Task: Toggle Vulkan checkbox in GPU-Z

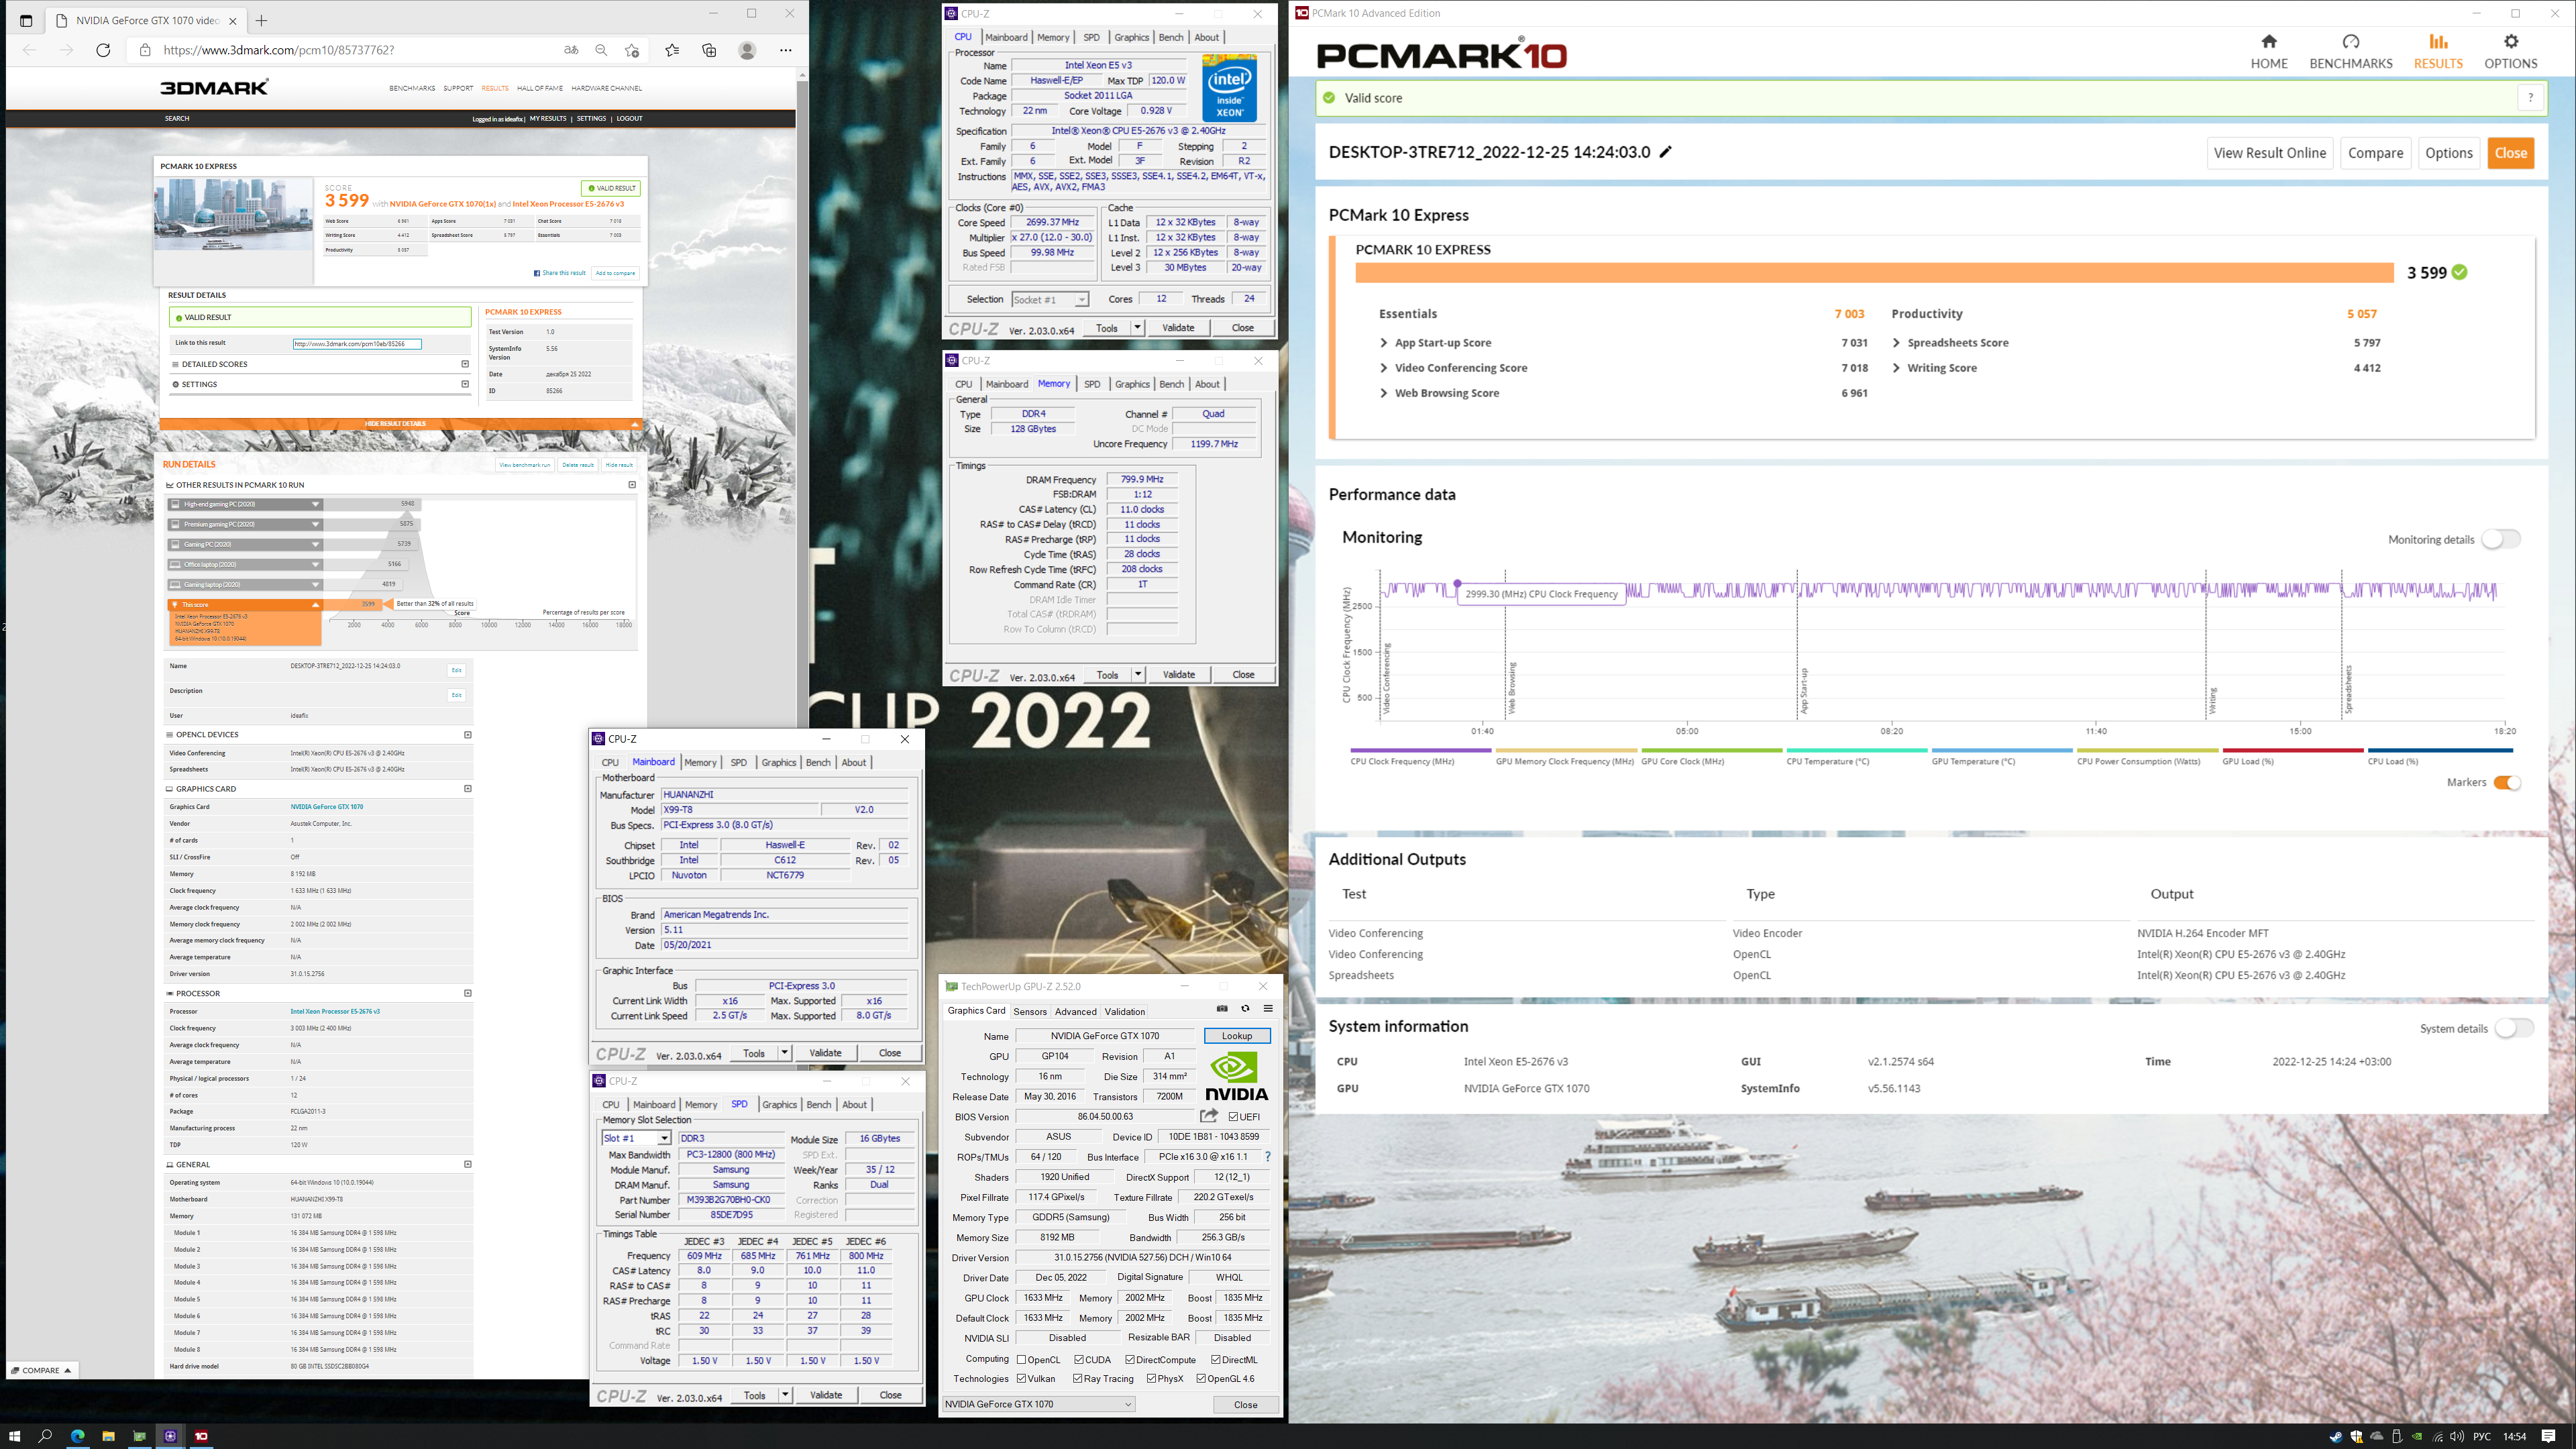Action: 1021,1379
